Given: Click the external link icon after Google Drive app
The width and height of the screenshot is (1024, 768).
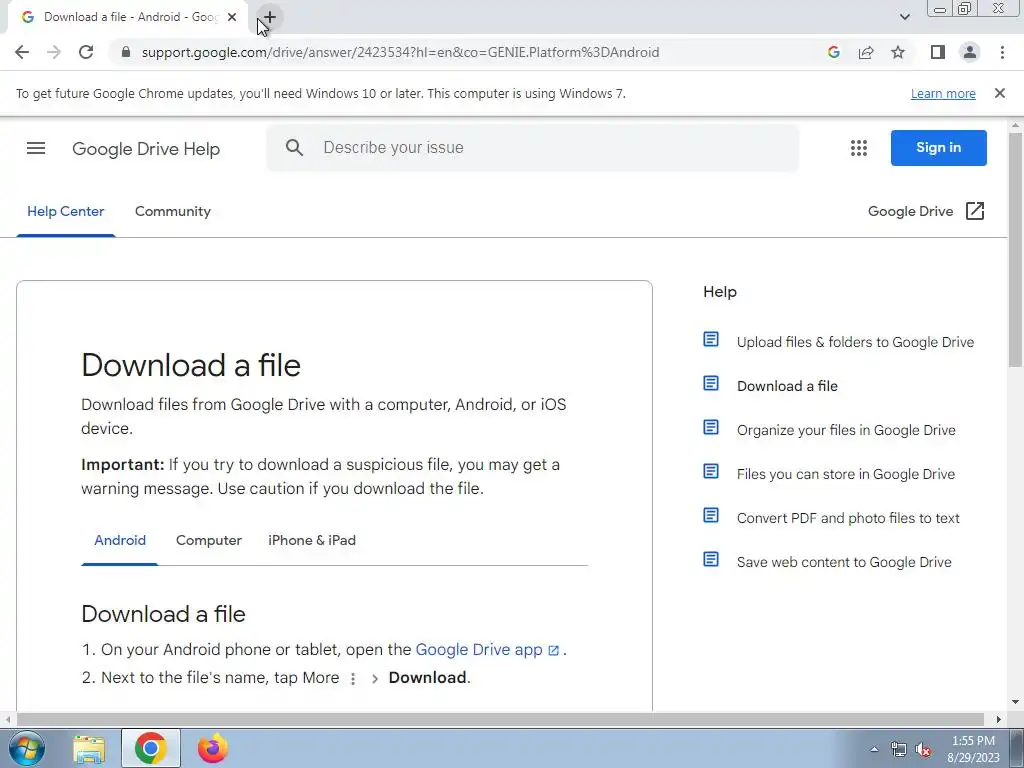Looking at the screenshot, I should [553, 650].
